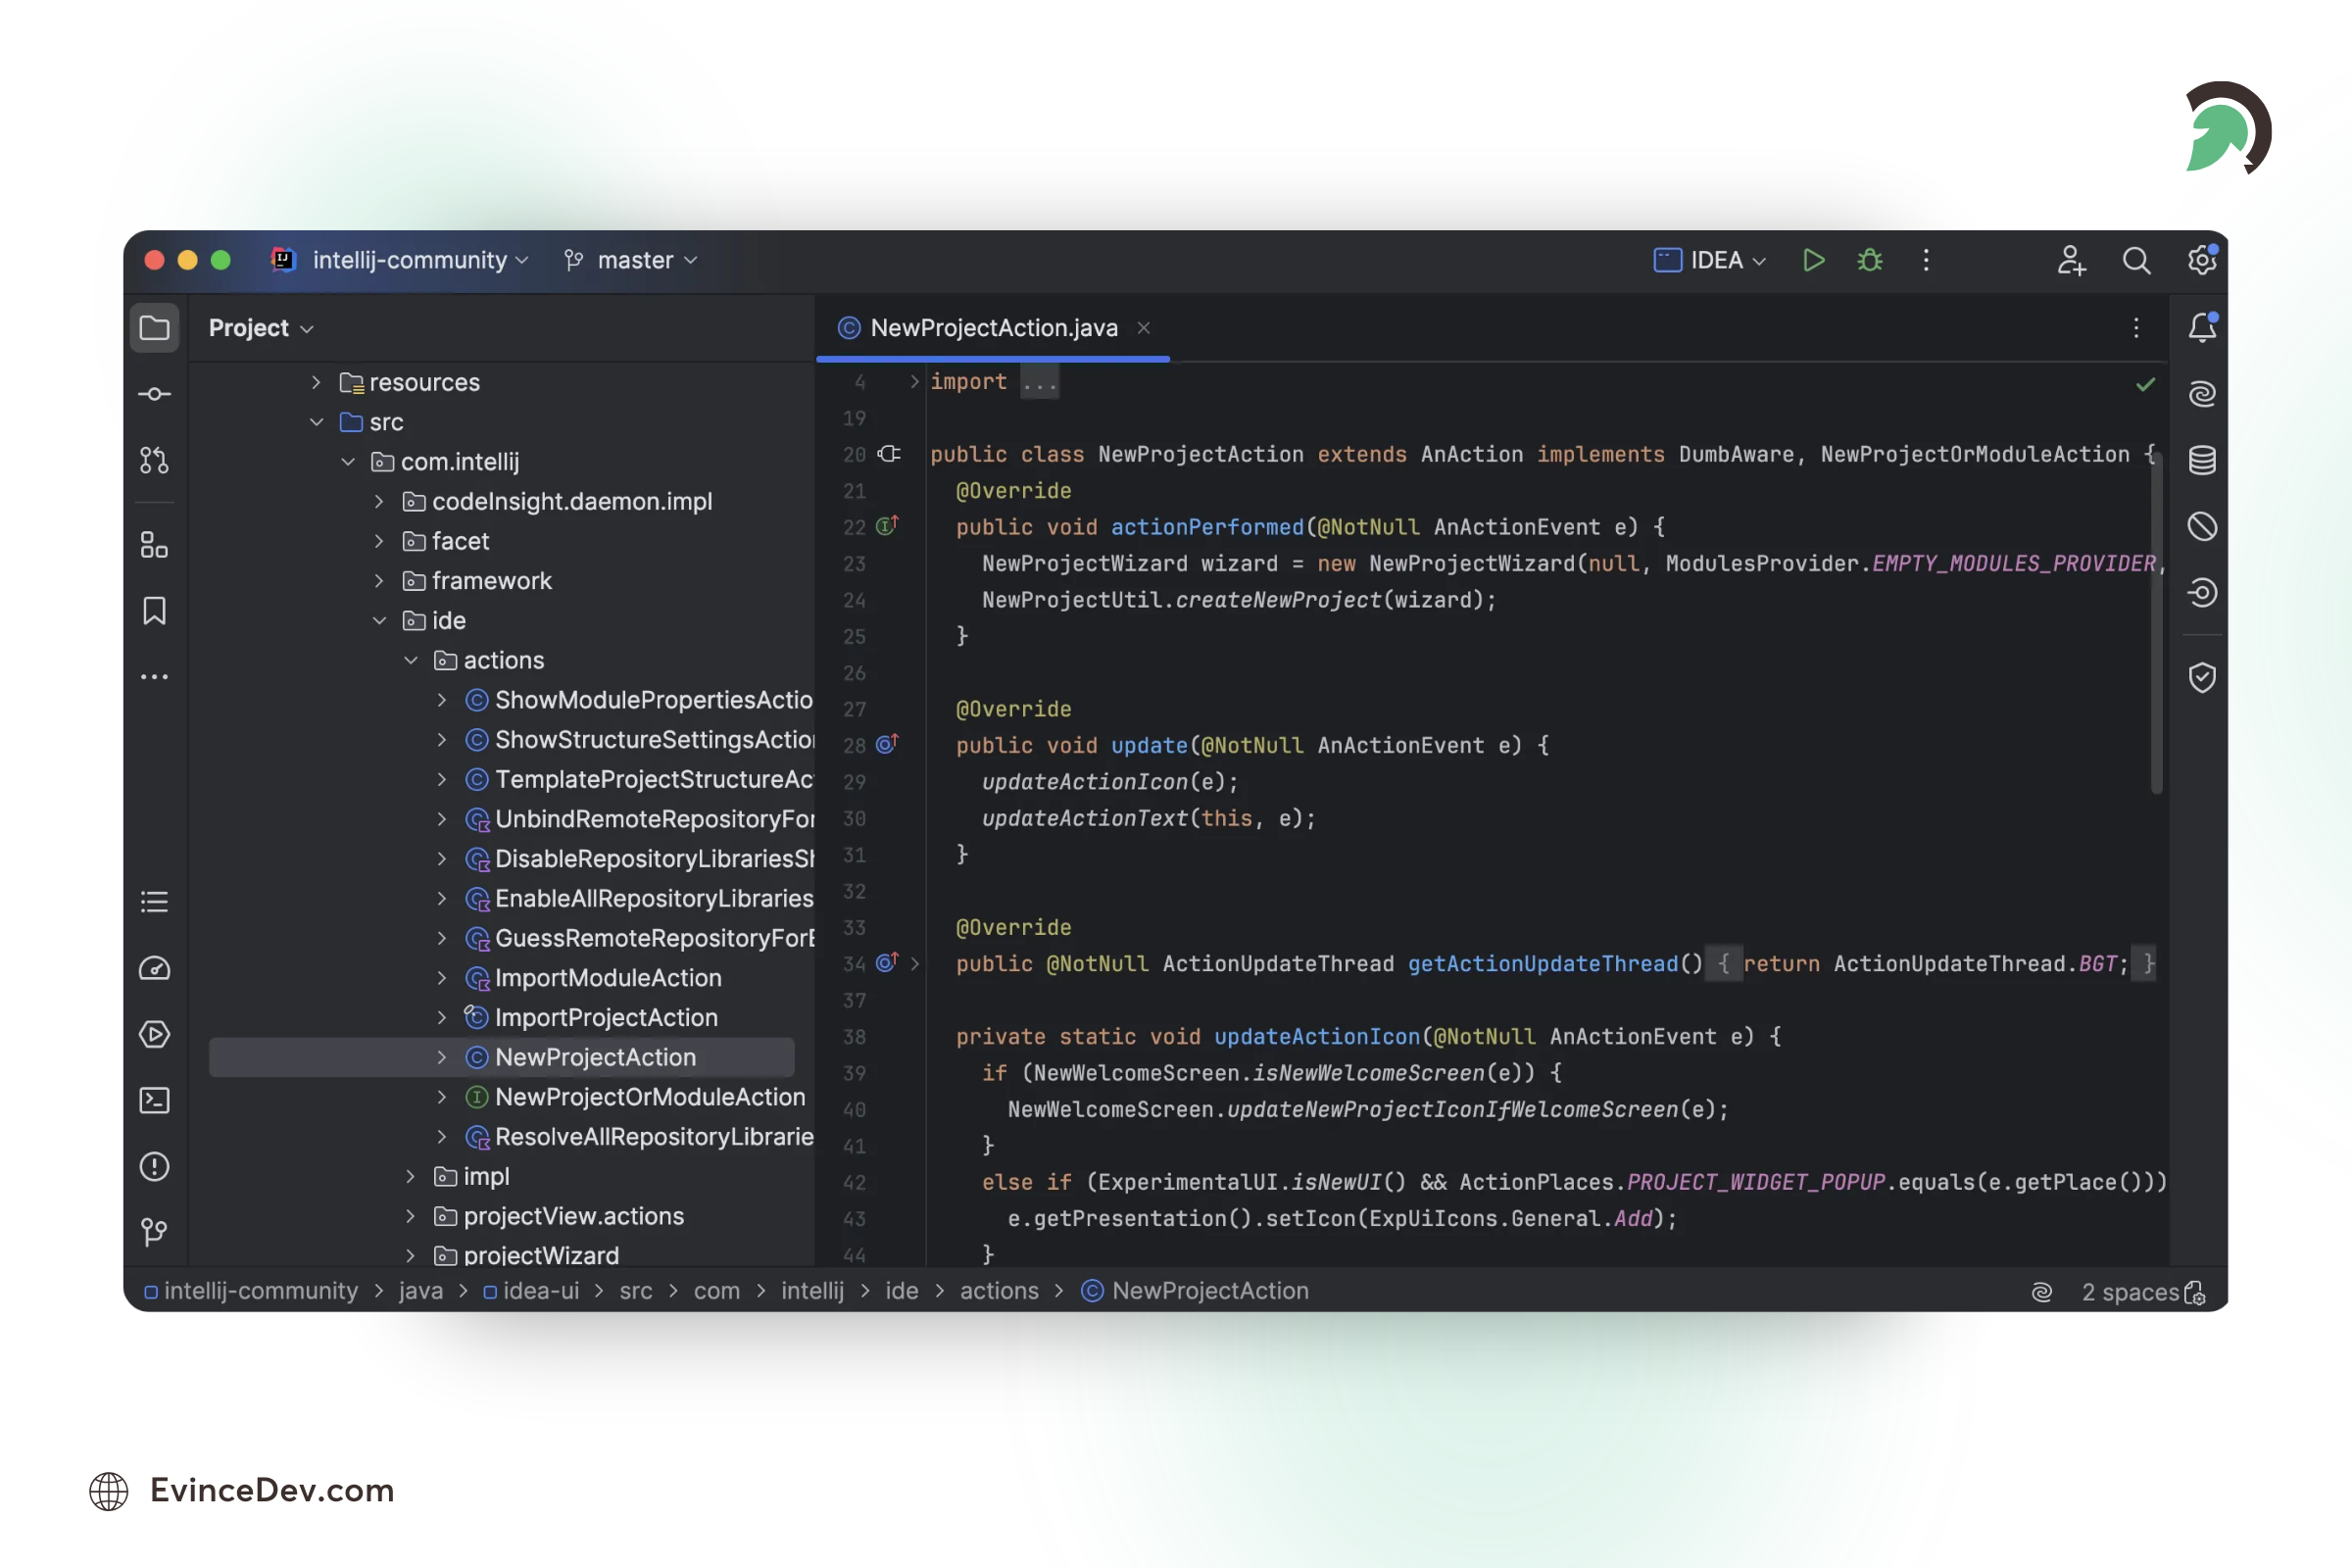Open the Terminal tool window icon
2352x1568 pixels.
click(154, 1101)
